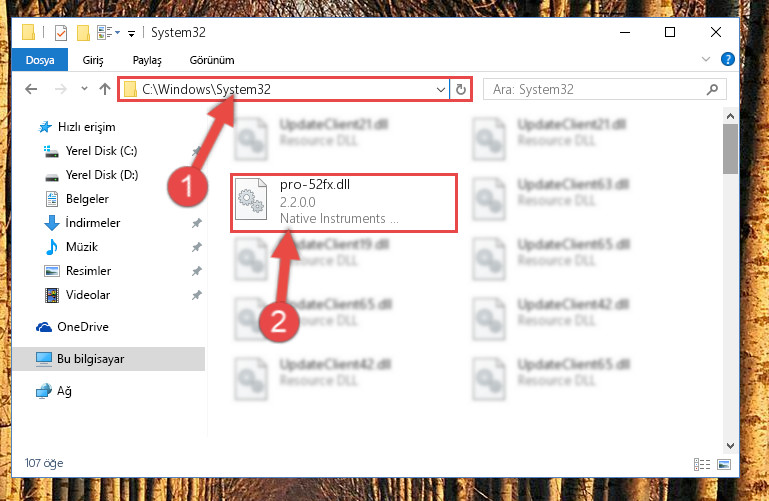The height and width of the screenshot is (501, 769).
Task: Select the pro-52fx.dll file
Action: point(343,202)
